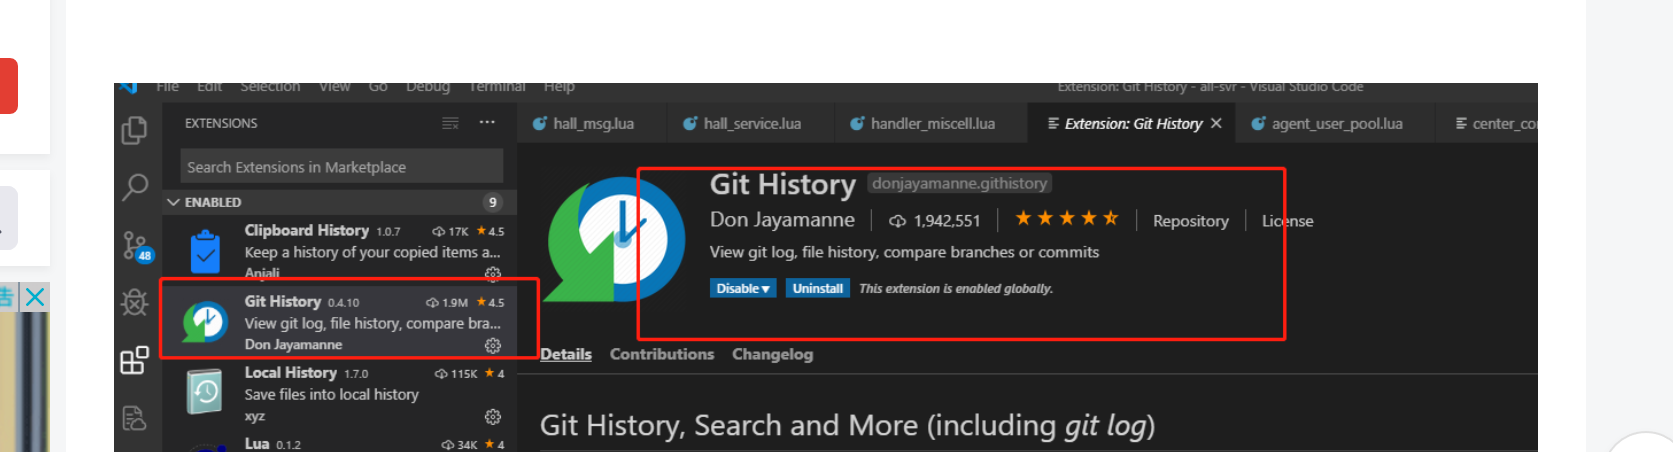Click the large Git History logo

coord(615,240)
